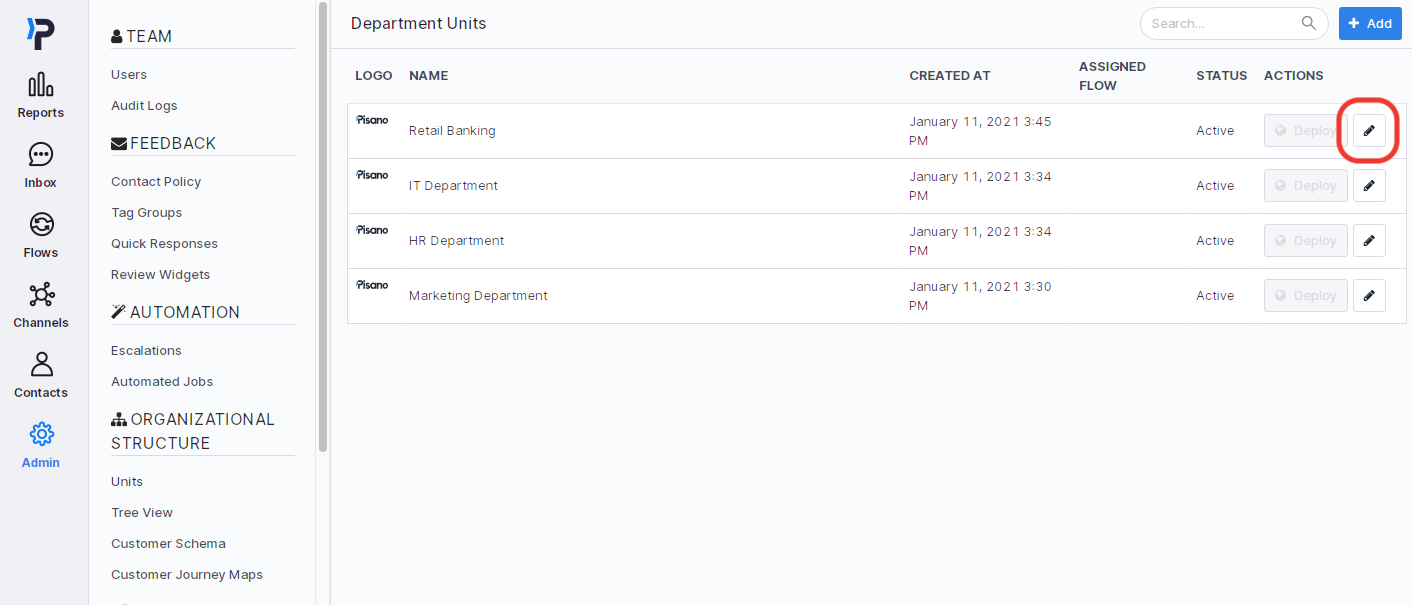Open the Reports panel
The image size is (1412, 605).
pyautogui.click(x=40, y=95)
